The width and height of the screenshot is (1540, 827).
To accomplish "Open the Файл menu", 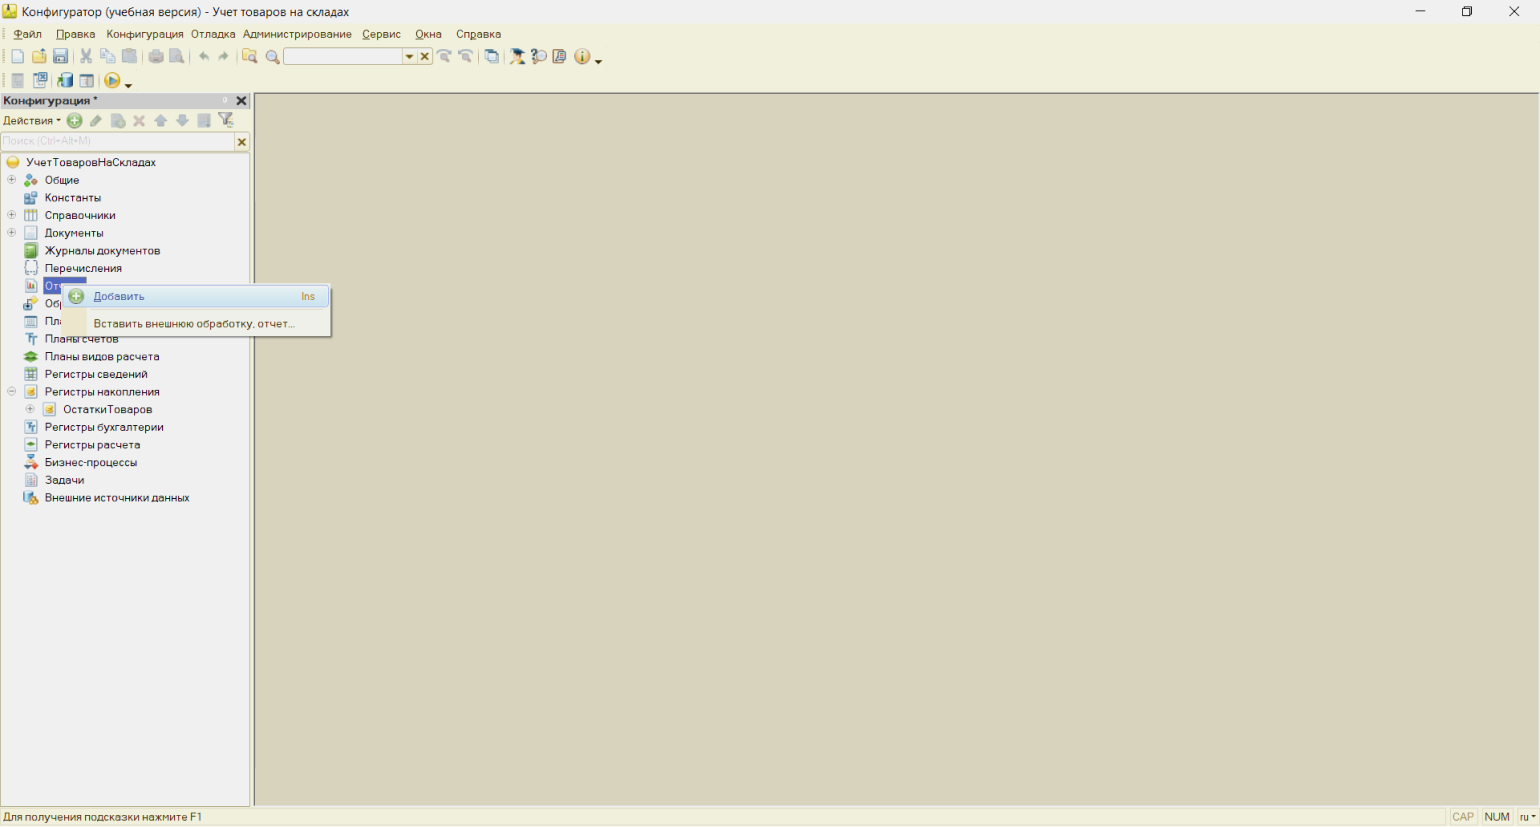I will coord(28,34).
